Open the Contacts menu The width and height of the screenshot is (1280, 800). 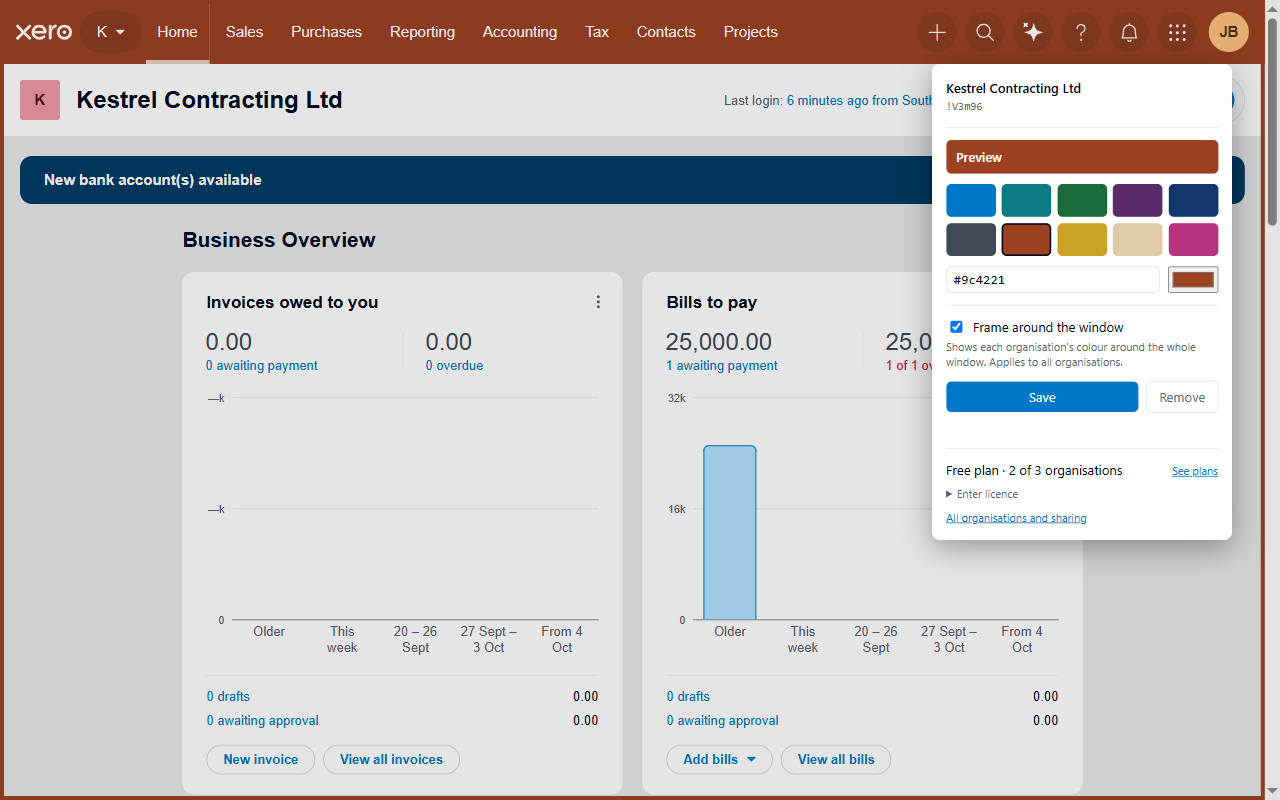(666, 32)
